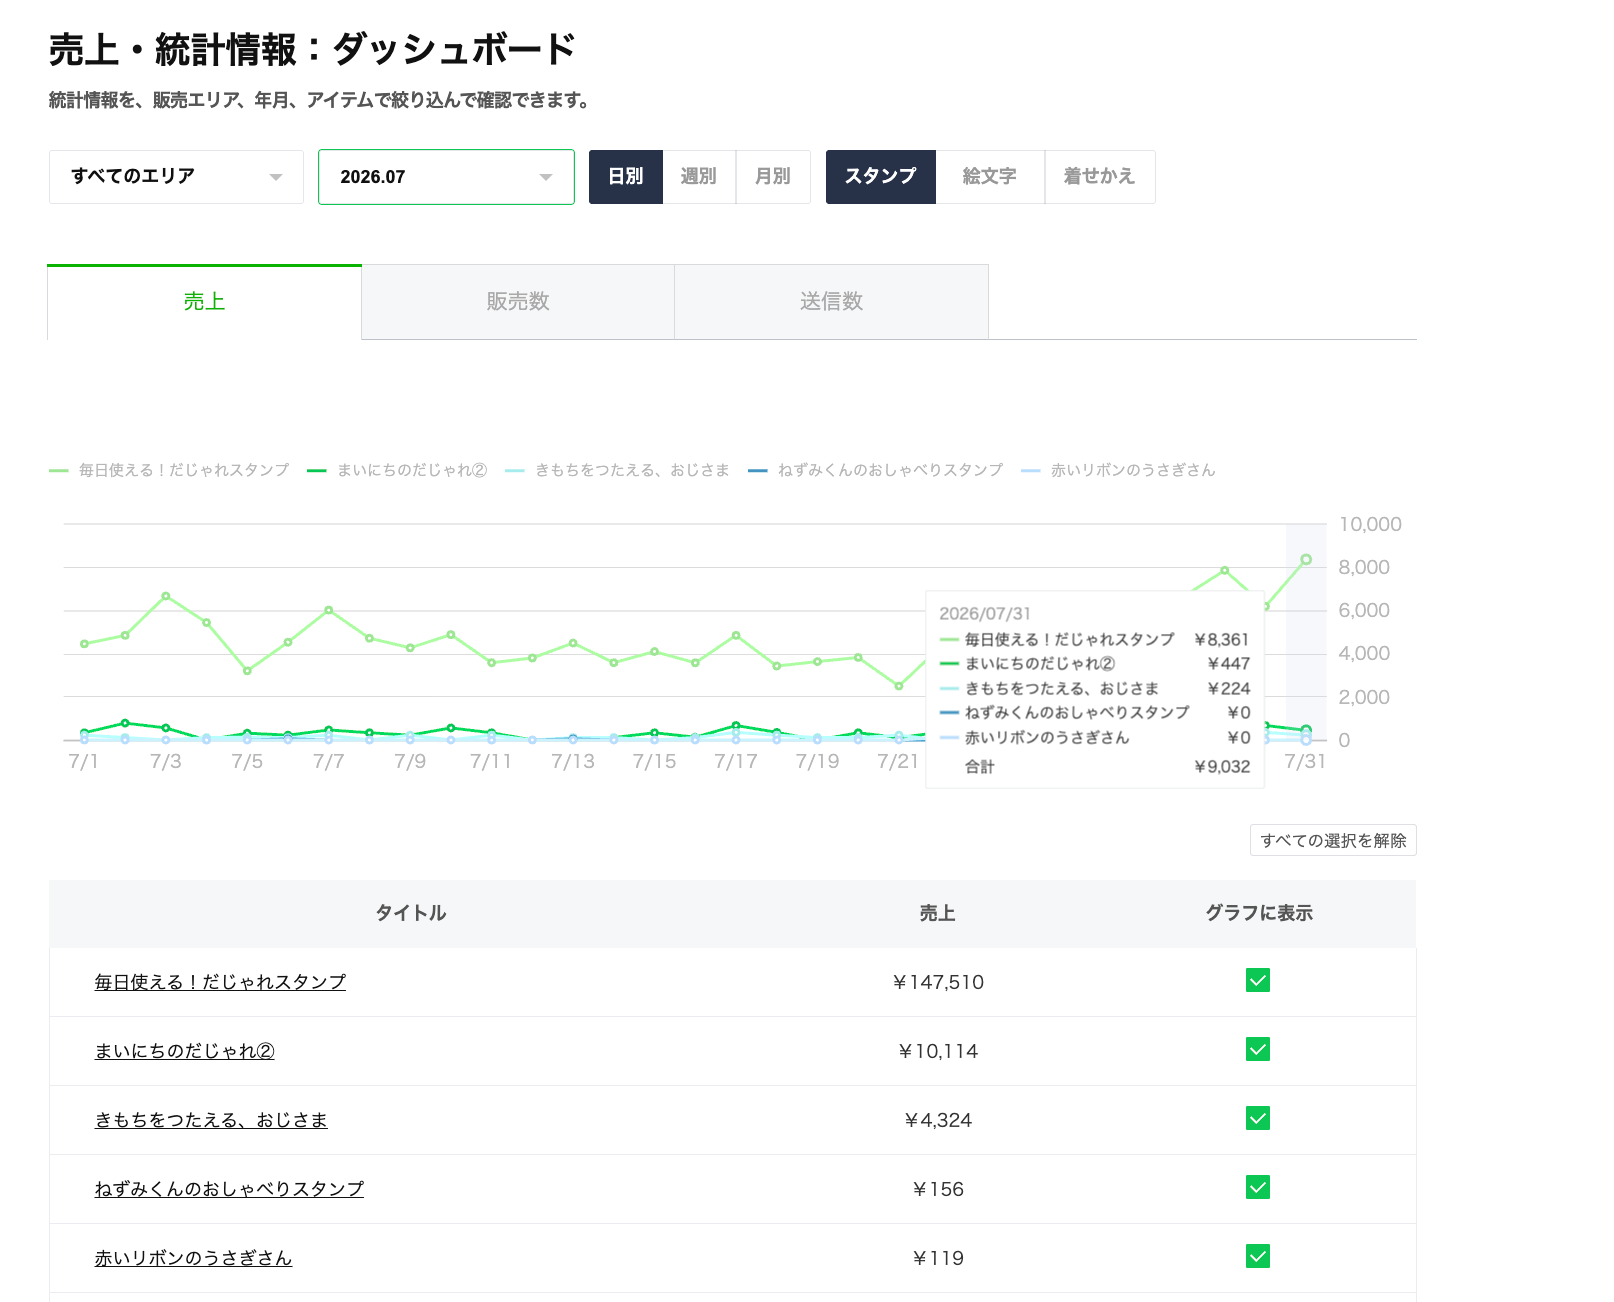Switch to 絵文字 item type

tap(990, 177)
